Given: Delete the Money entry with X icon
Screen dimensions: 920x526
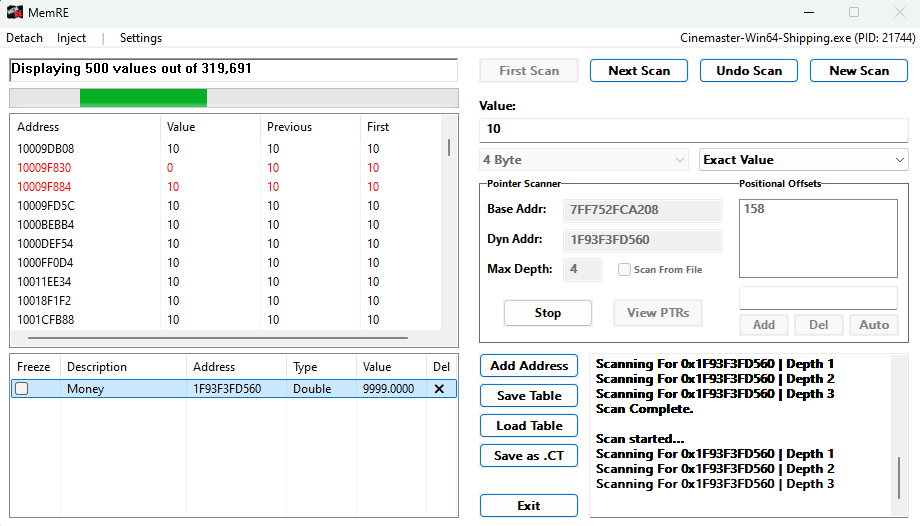Looking at the screenshot, I should (x=439, y=389).
